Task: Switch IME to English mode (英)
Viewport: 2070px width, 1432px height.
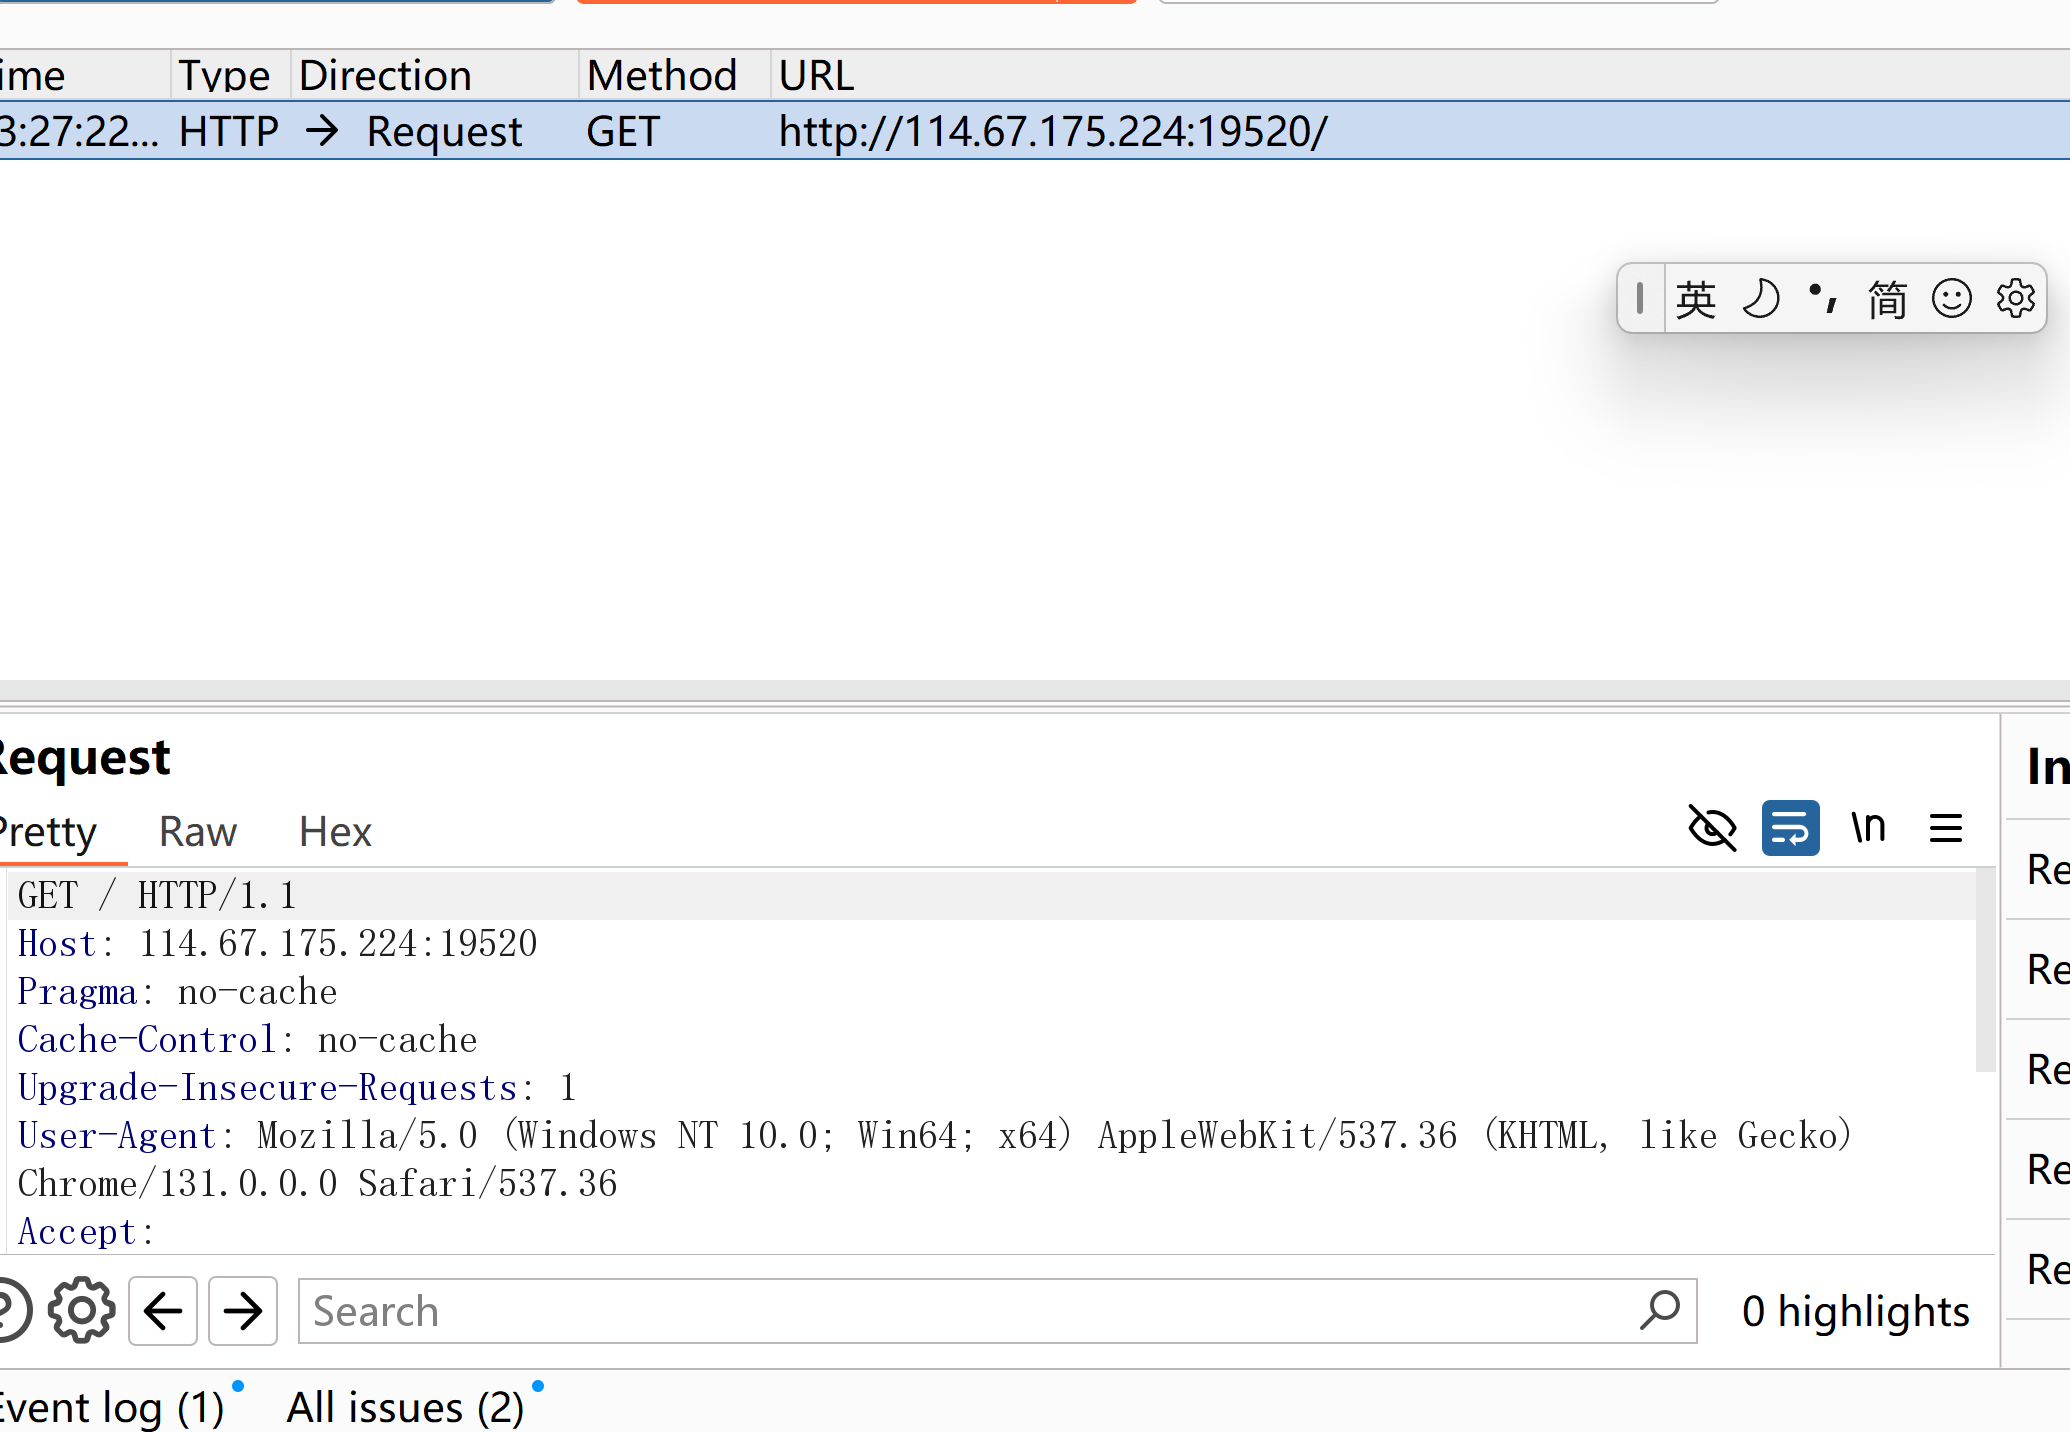Action: click(x=1696, y=299)
